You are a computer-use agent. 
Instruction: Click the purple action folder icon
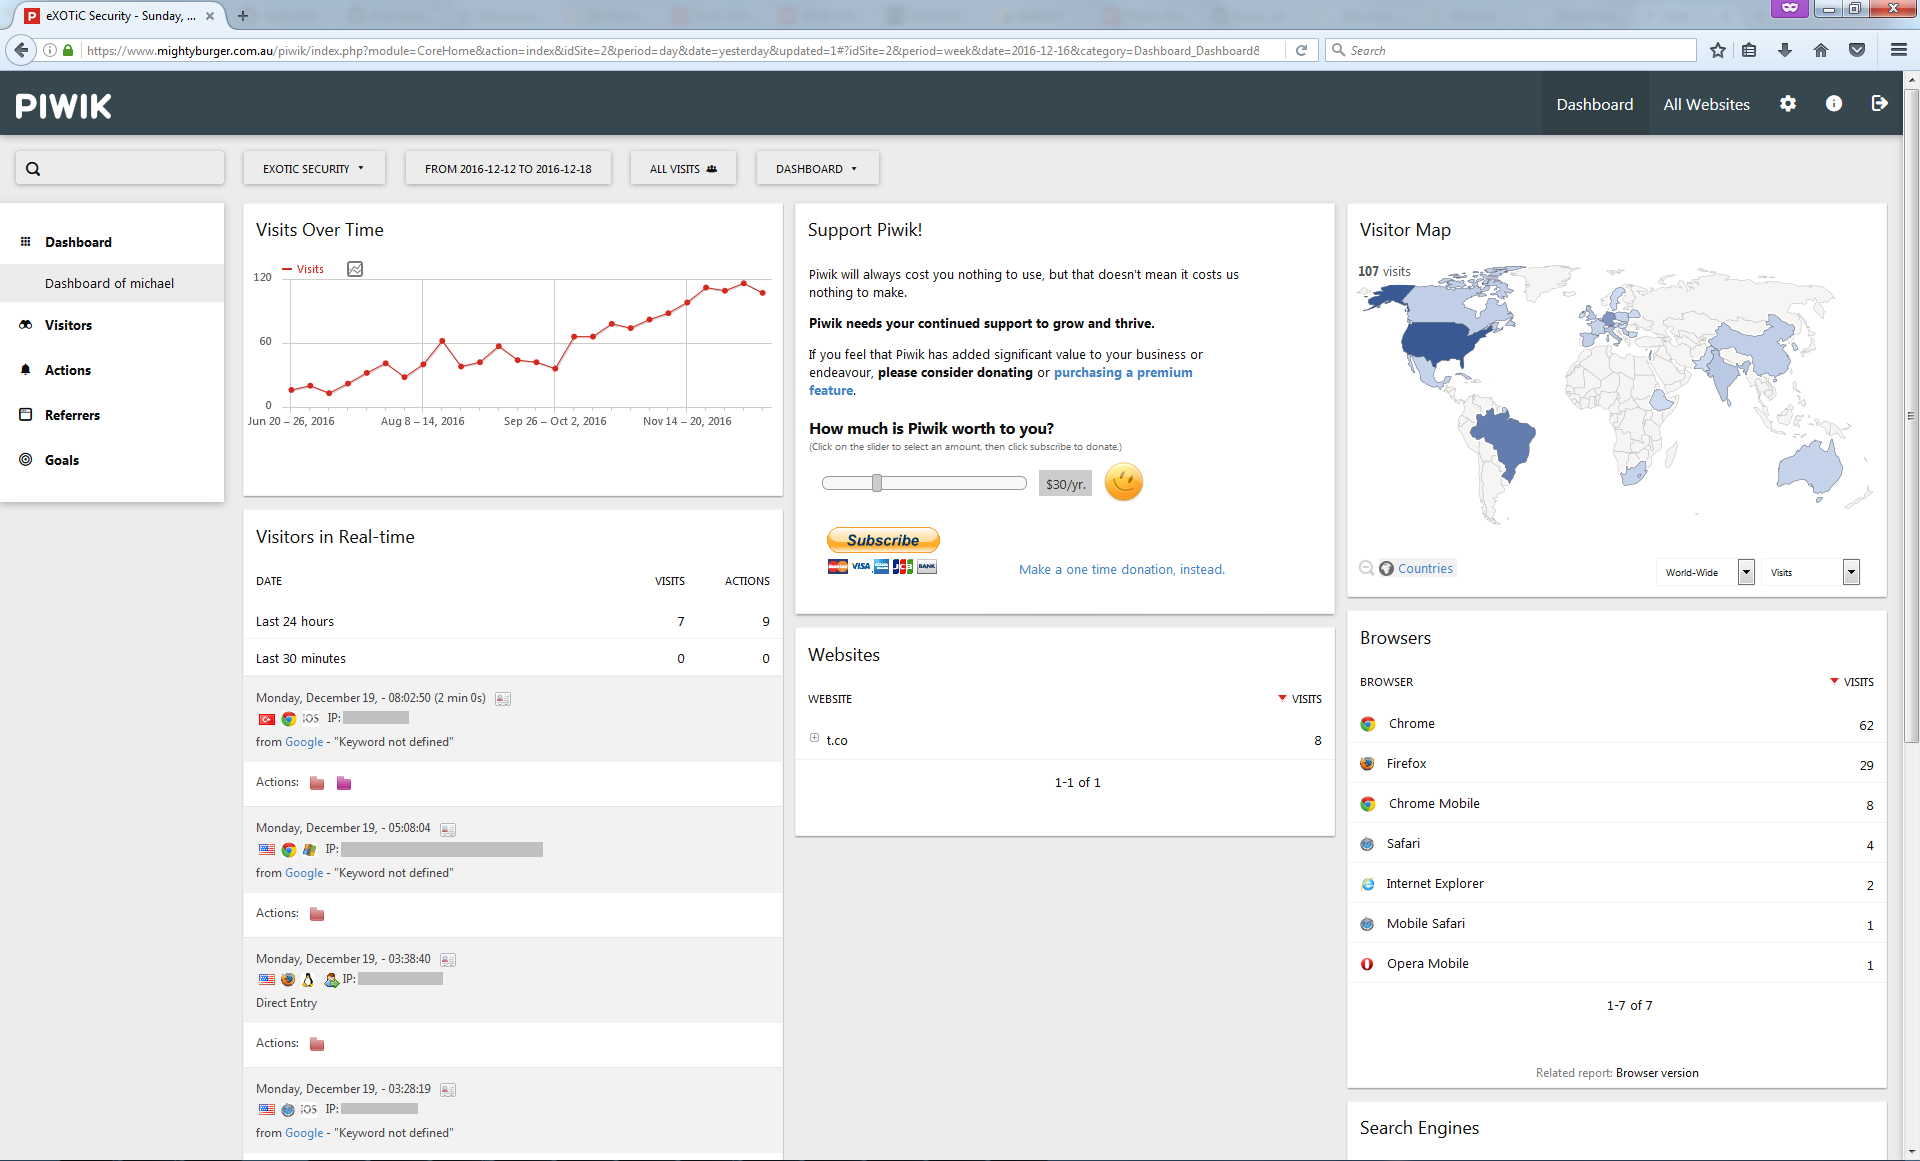point(344,783)
